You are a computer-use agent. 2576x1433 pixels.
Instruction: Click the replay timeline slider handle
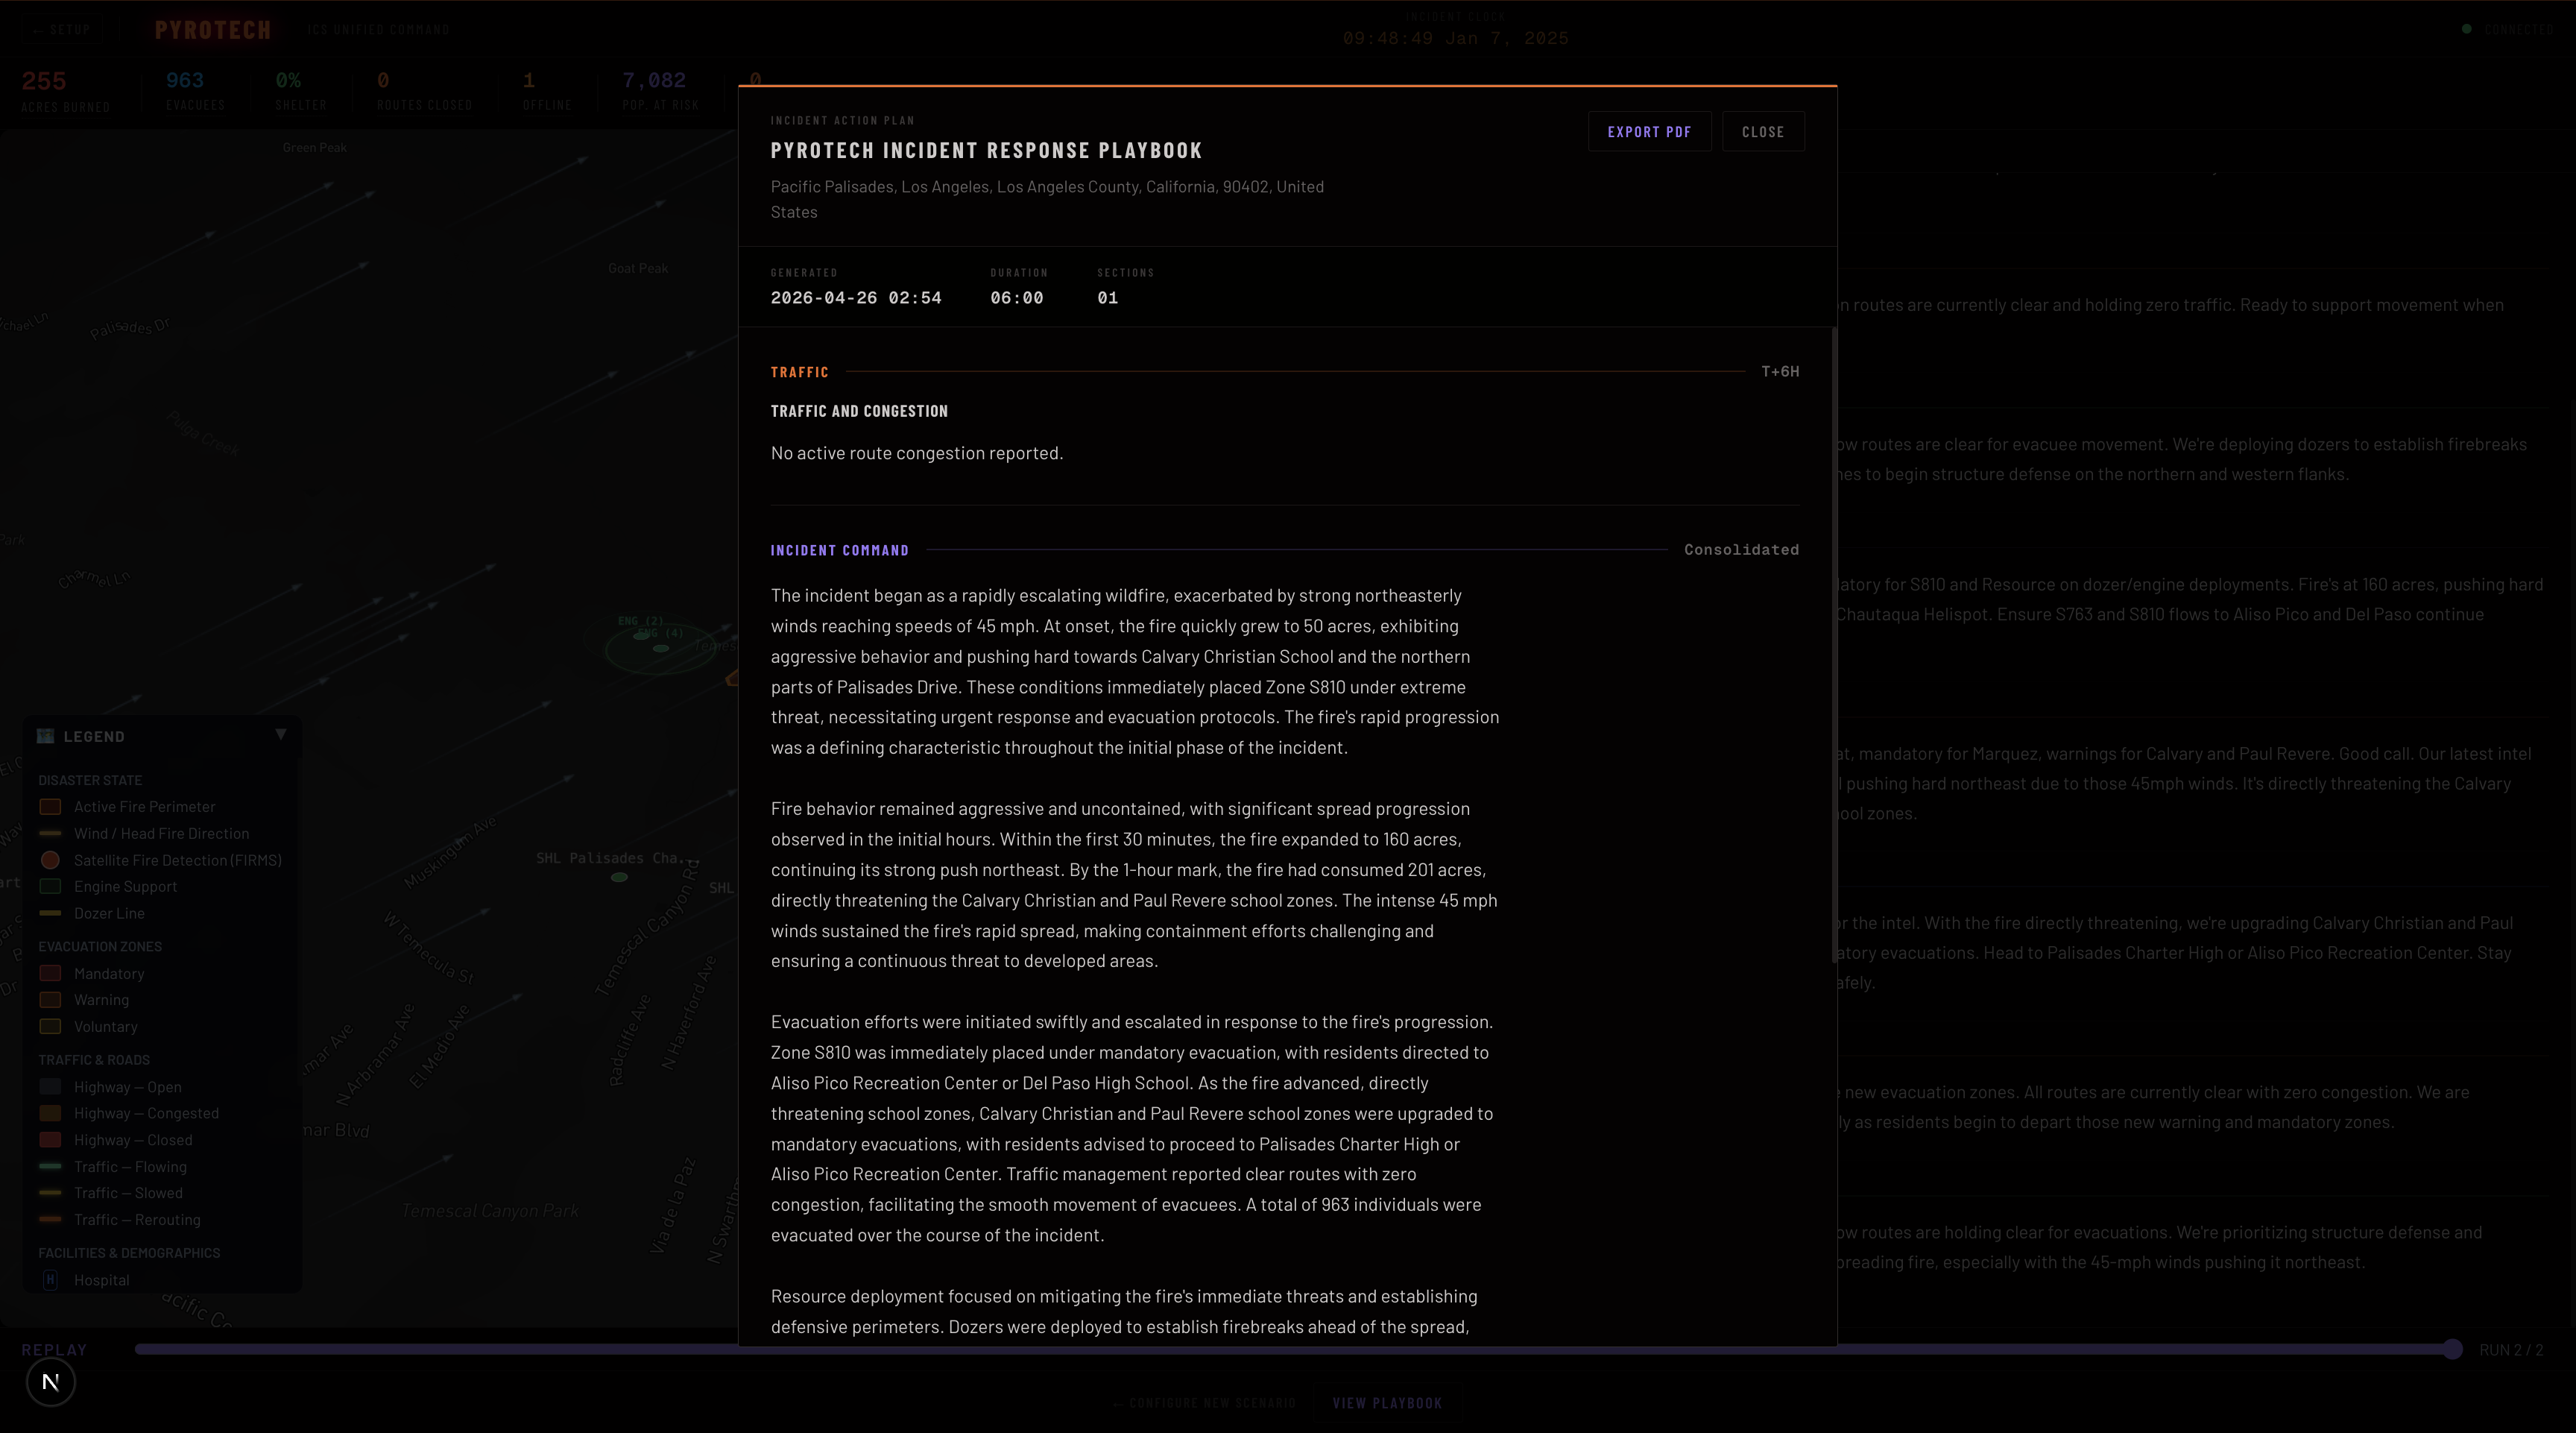[2452, 1349]
